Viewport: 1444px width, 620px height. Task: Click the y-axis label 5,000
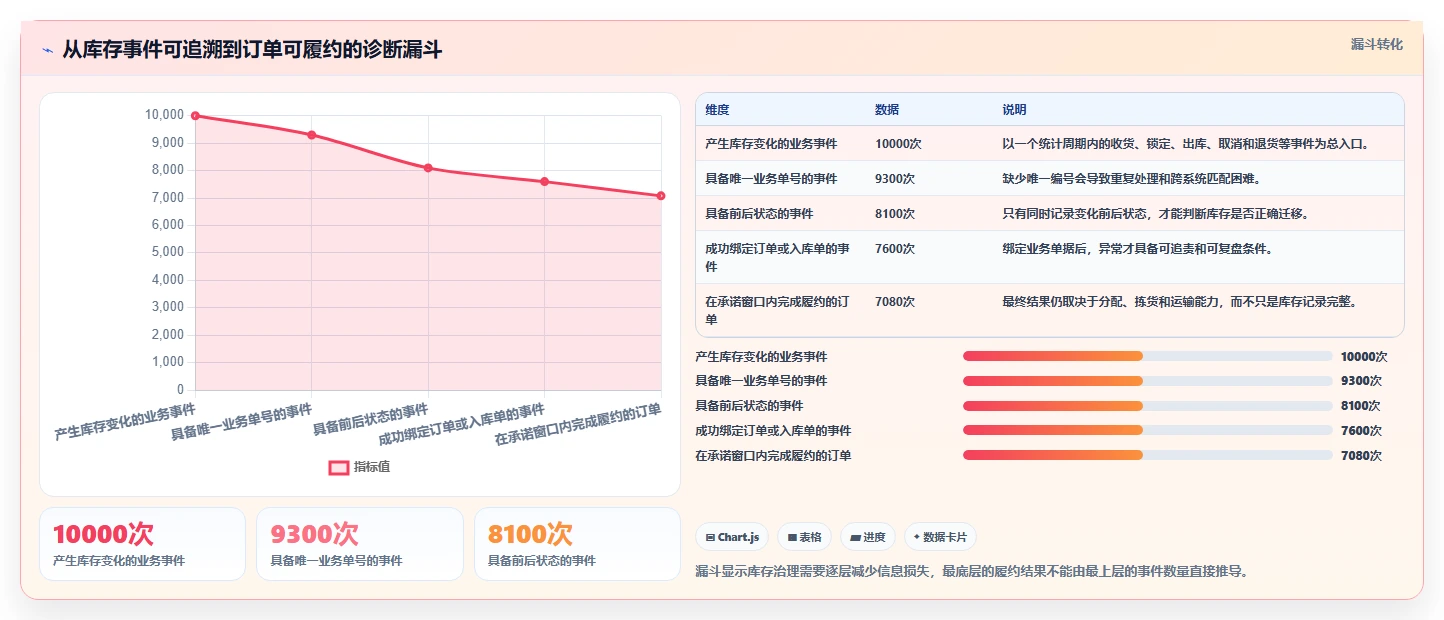point(166,252)
